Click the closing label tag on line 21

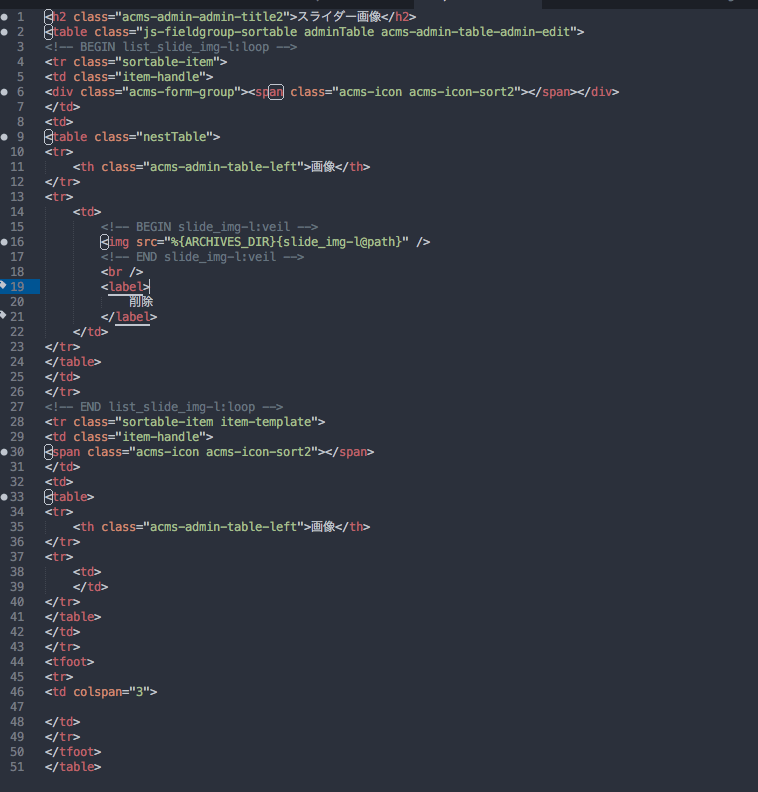pyautogui.click(x=129, y=317)
